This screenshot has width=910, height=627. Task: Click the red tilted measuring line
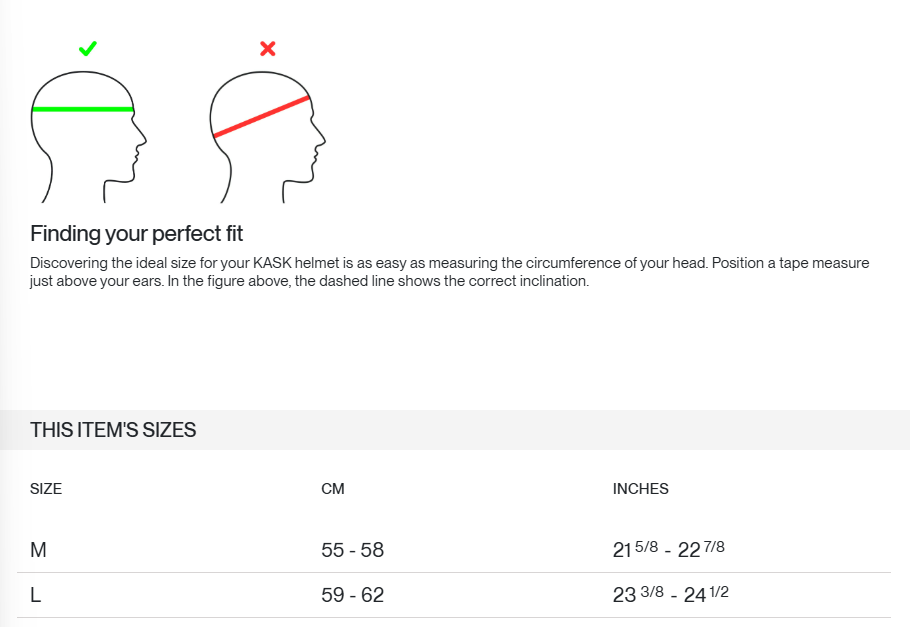pyautogui.click(x=261, y=117)
